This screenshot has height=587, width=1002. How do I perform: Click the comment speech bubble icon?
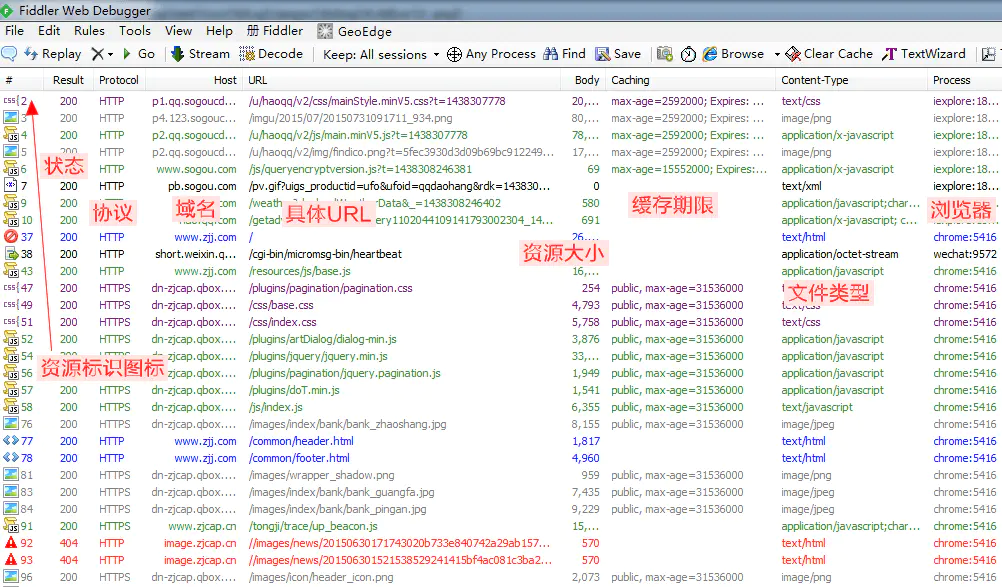pos(9,54)
